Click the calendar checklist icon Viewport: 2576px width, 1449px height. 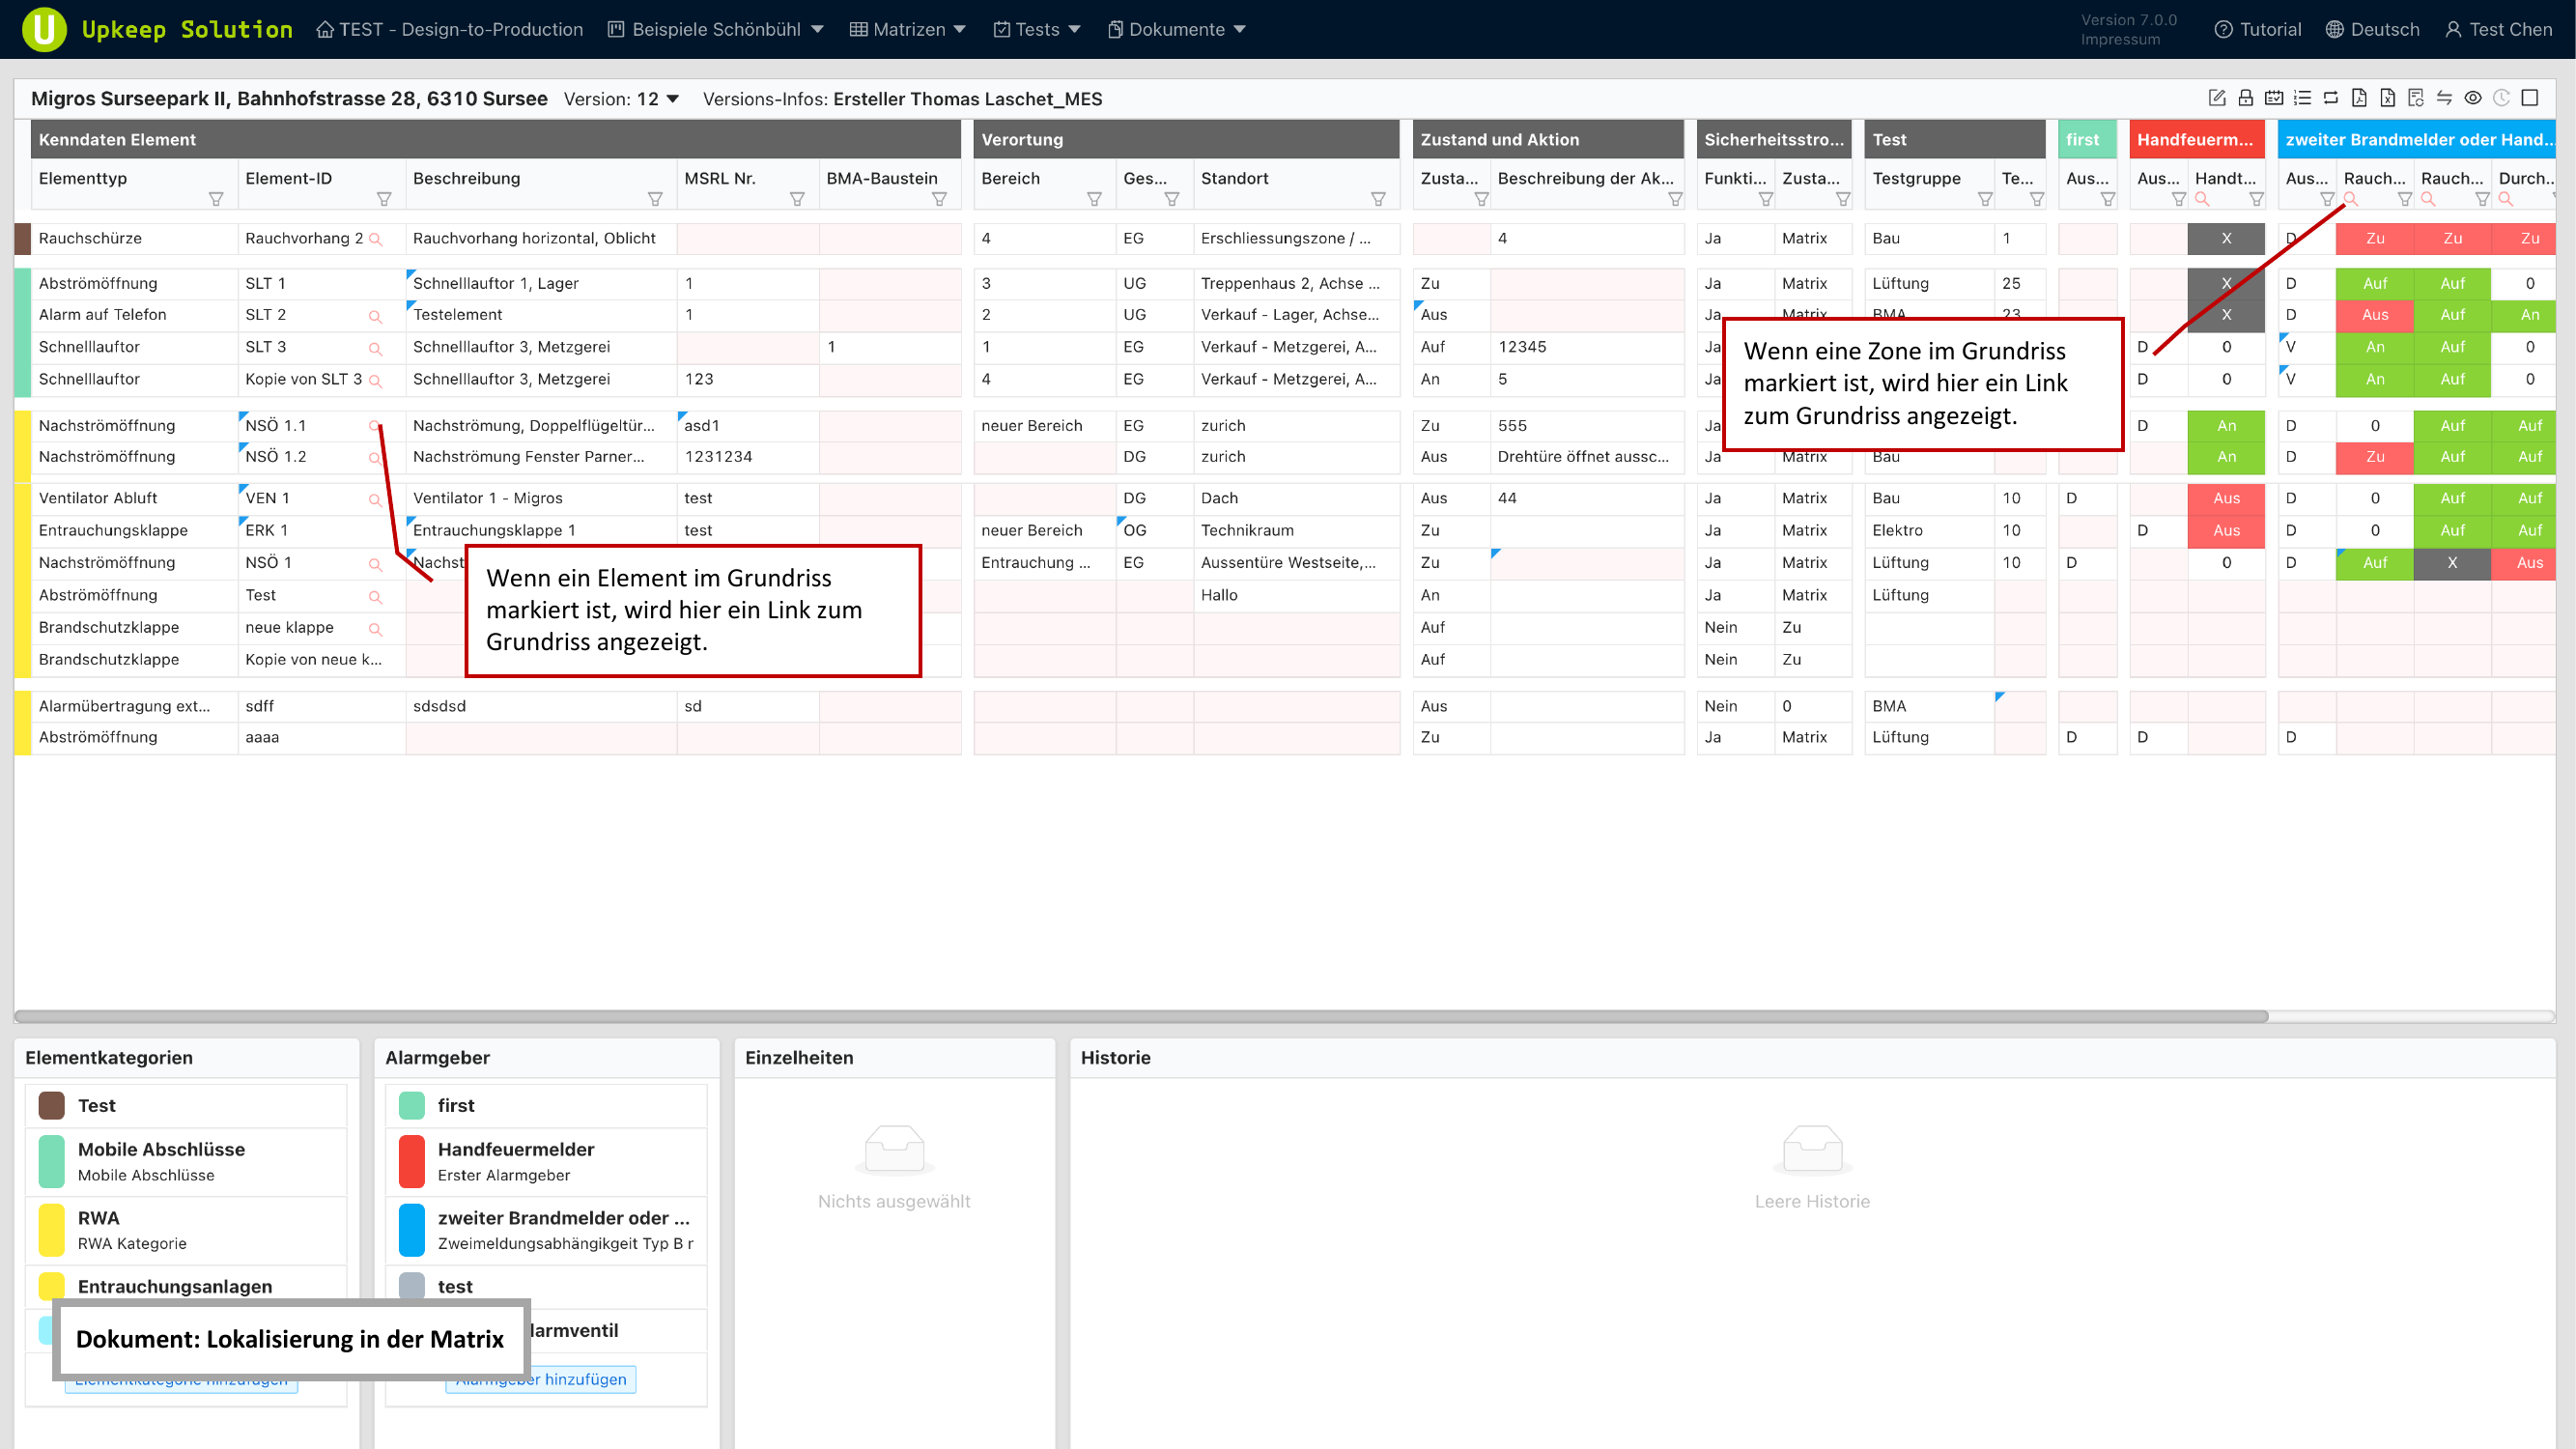2274,98
